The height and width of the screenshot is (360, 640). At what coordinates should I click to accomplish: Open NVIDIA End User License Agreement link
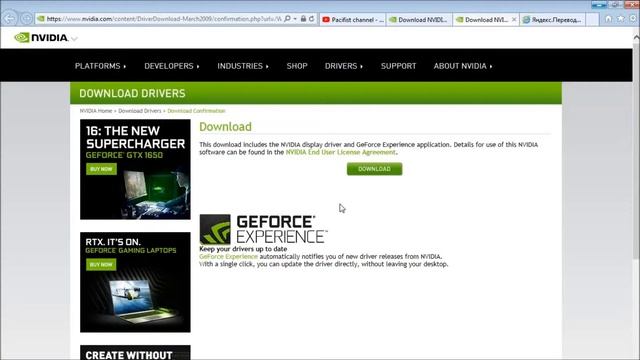click(x=340, y=152)
